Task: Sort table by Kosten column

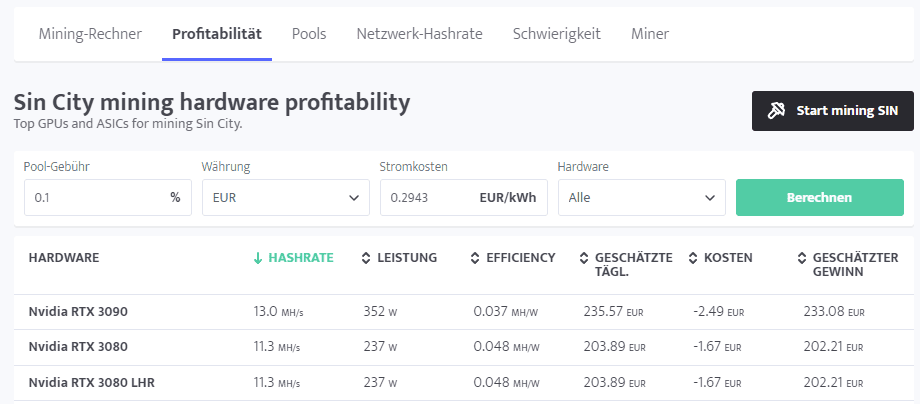Action: (721, 258)
